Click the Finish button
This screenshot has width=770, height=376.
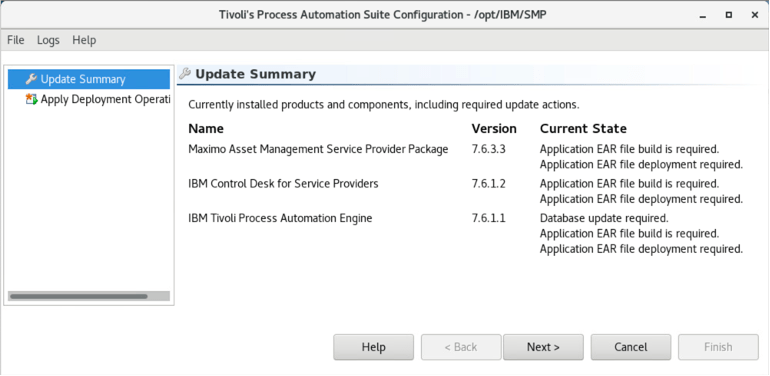pos(718,347)
